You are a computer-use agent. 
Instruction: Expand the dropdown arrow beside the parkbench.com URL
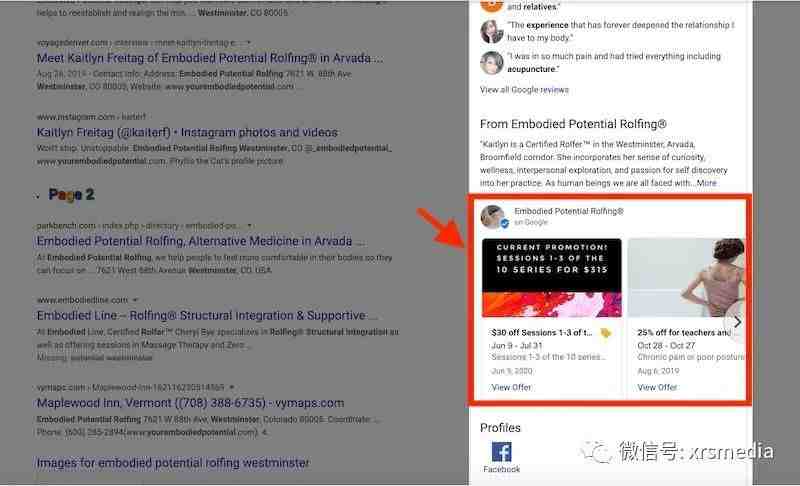(249, 225)
